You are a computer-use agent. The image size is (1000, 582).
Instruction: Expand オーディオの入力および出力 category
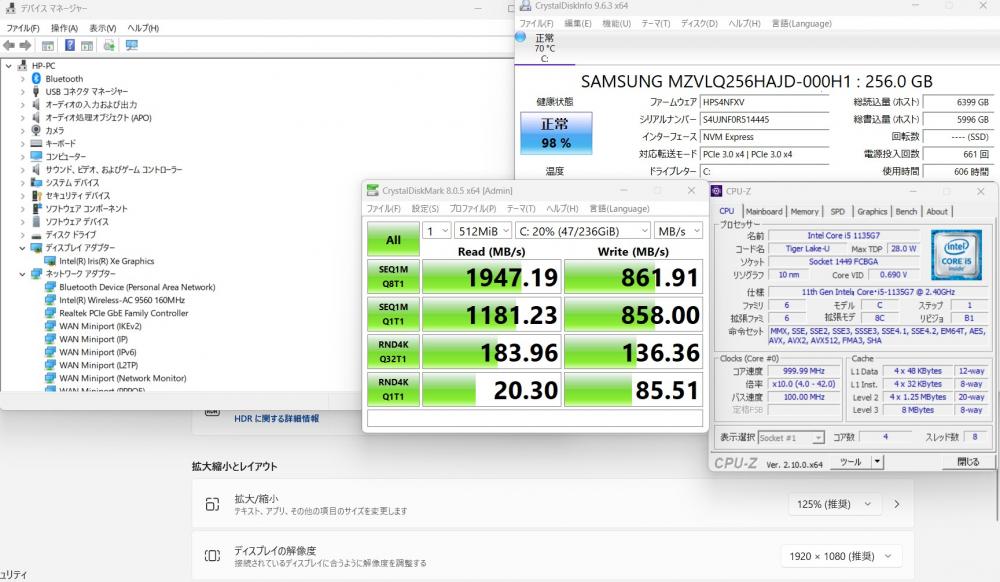[22, 105]
